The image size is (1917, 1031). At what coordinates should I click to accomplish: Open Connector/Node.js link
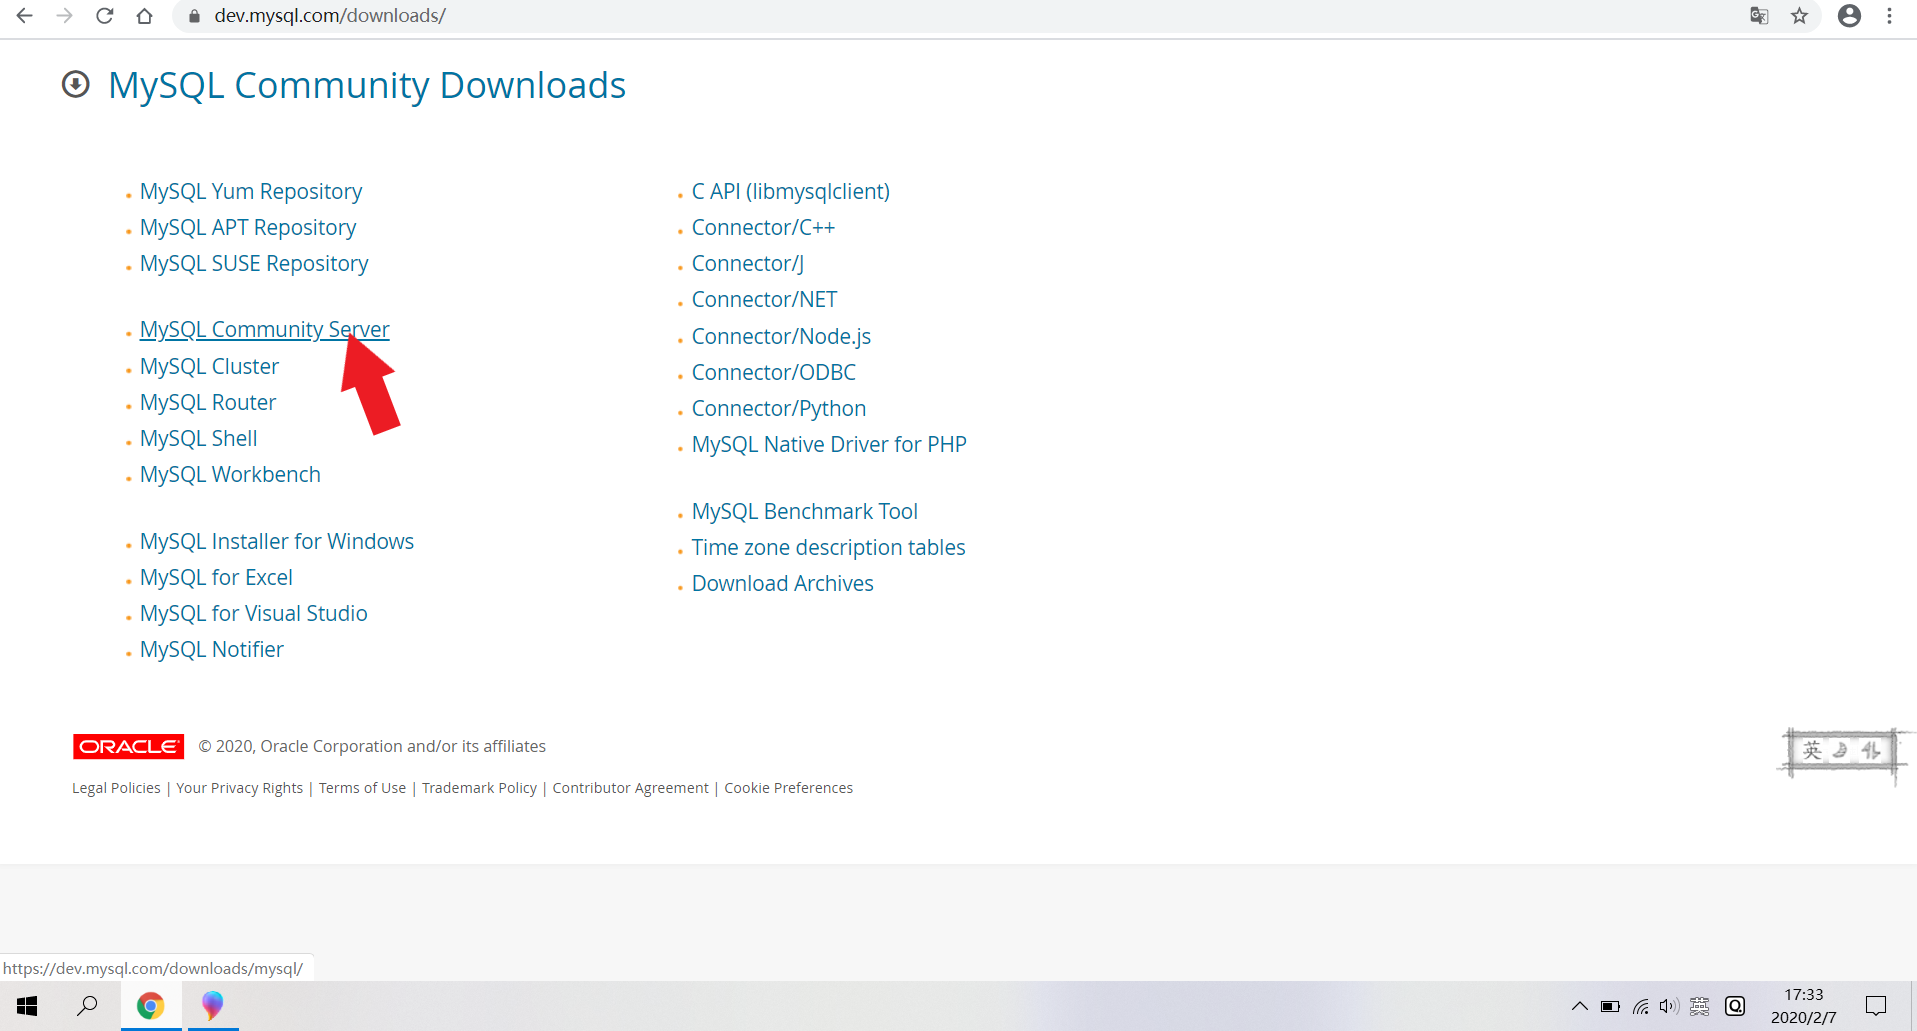point(781,336)
